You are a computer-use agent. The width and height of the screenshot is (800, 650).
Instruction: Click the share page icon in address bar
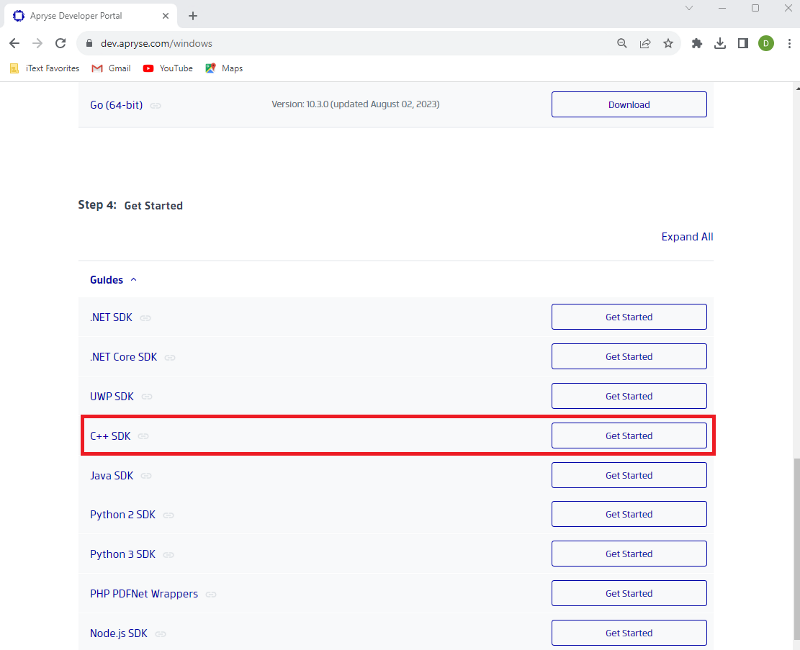click(645, 43)
